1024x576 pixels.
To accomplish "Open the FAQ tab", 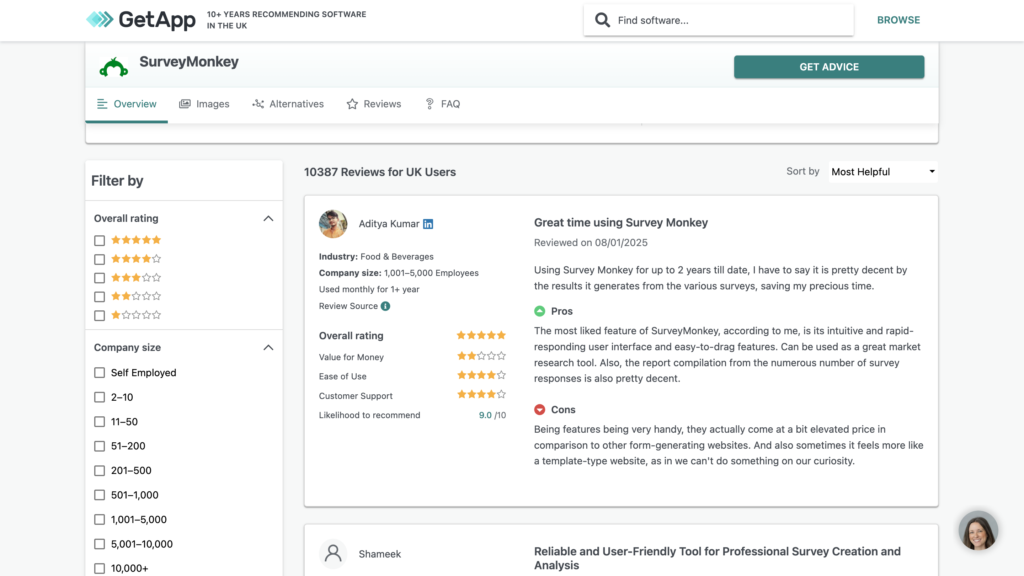I will [x=442, y=104].
